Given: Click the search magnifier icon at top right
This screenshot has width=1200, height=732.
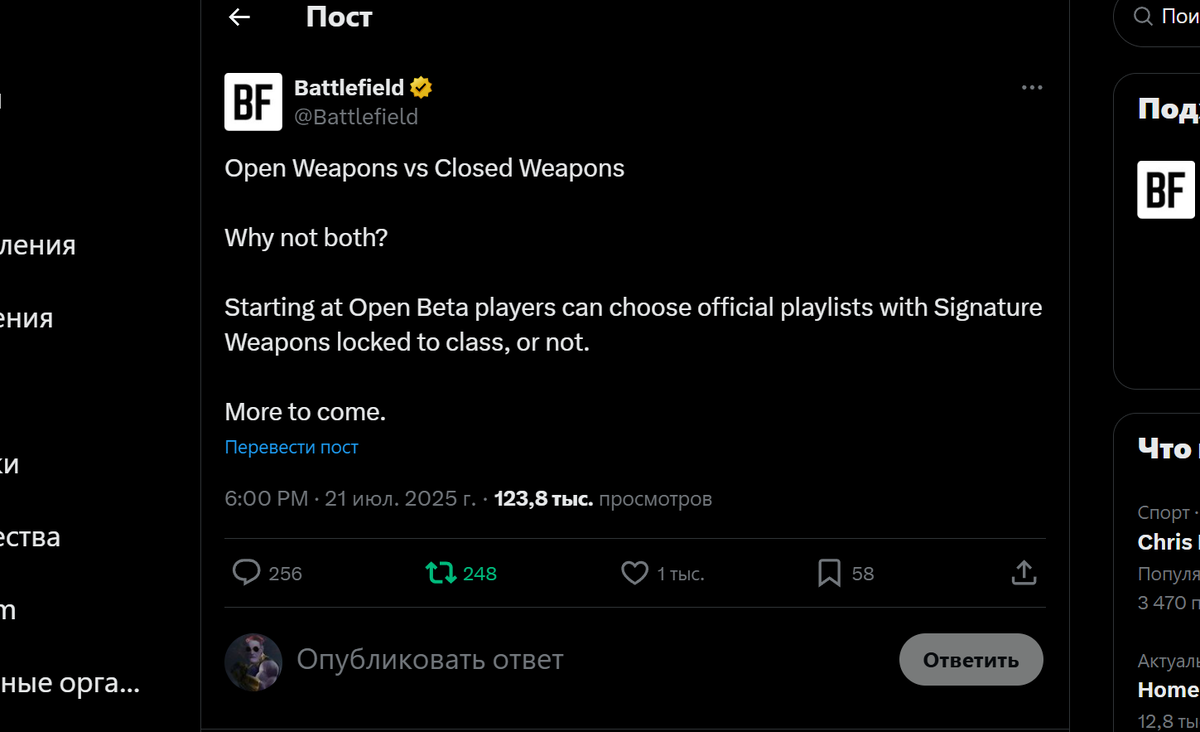Looking at the screenshot, I should tap(1141, 17).
